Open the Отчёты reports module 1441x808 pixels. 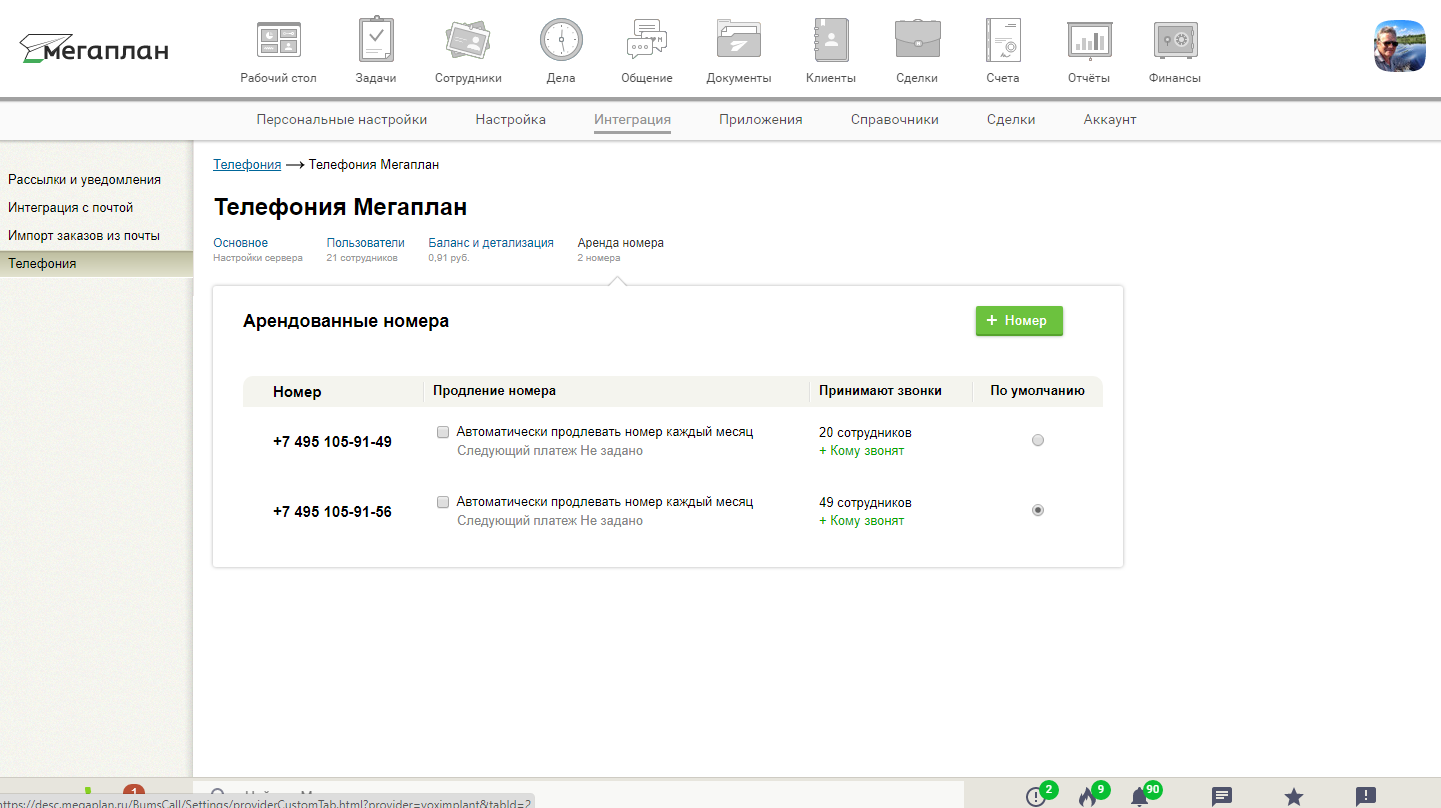[1090, 40]
